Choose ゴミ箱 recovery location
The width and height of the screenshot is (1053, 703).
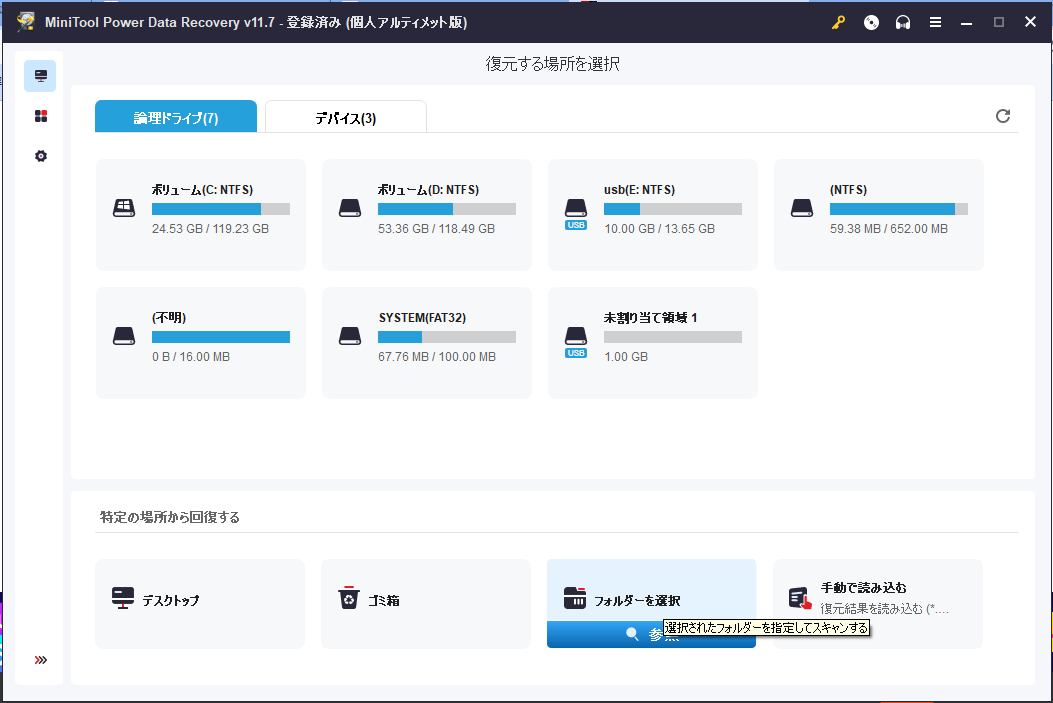(x=426, y=604)
